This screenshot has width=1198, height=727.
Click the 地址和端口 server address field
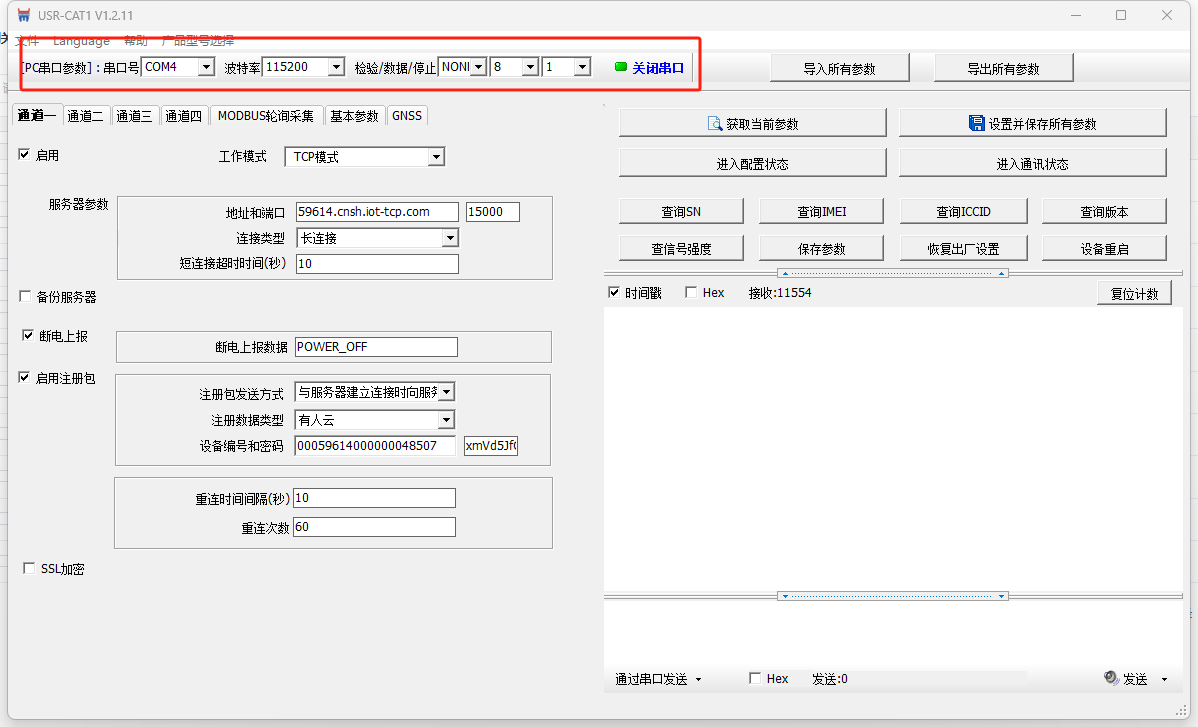pos(377,212)
